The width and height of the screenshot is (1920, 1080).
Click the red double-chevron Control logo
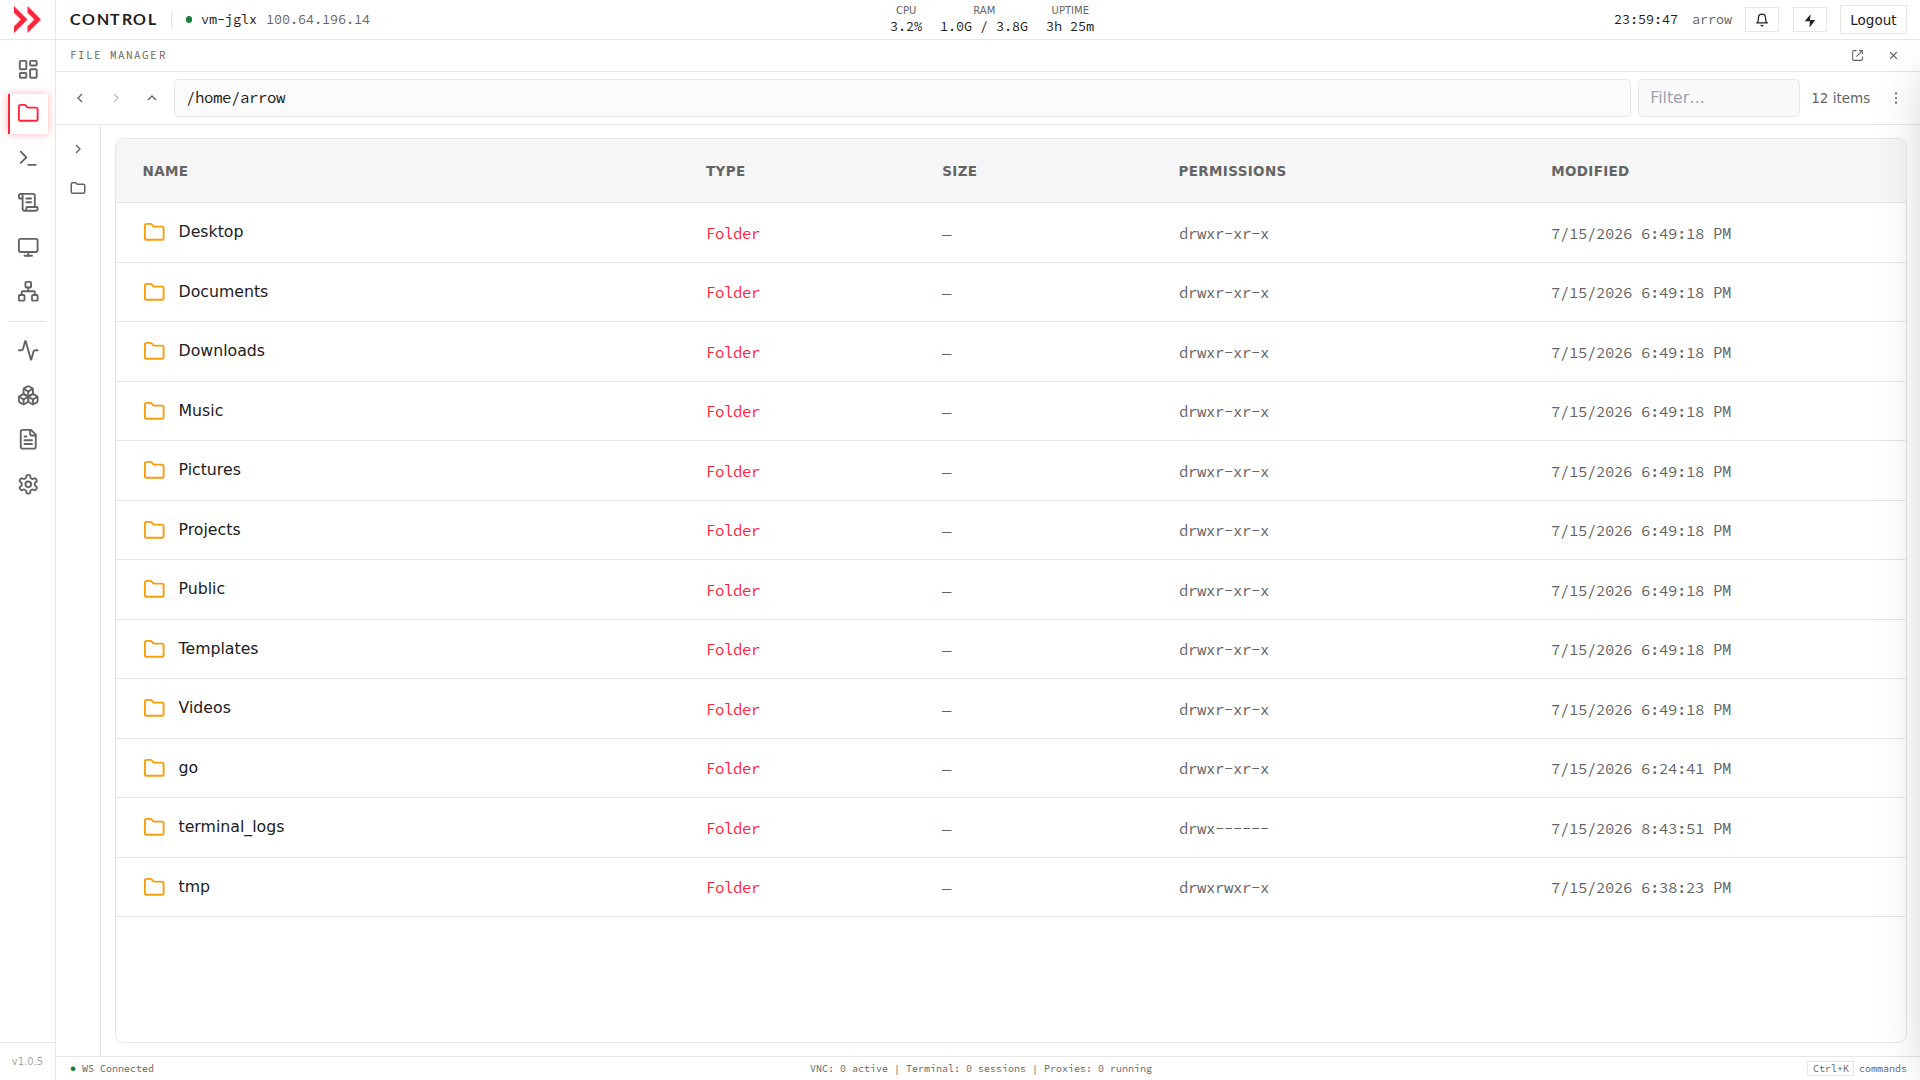[x=27, y=20]
